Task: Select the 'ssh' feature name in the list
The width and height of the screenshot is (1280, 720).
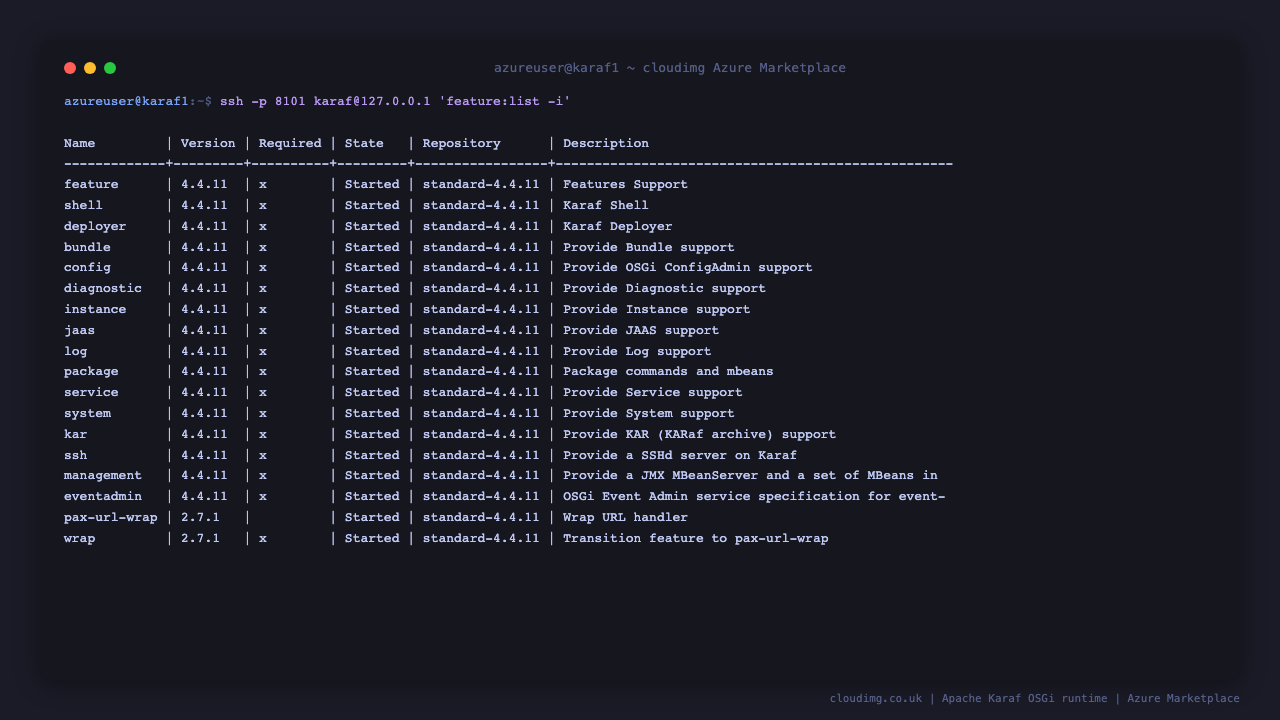Action: pyautogui.click(x=76, y=455)
